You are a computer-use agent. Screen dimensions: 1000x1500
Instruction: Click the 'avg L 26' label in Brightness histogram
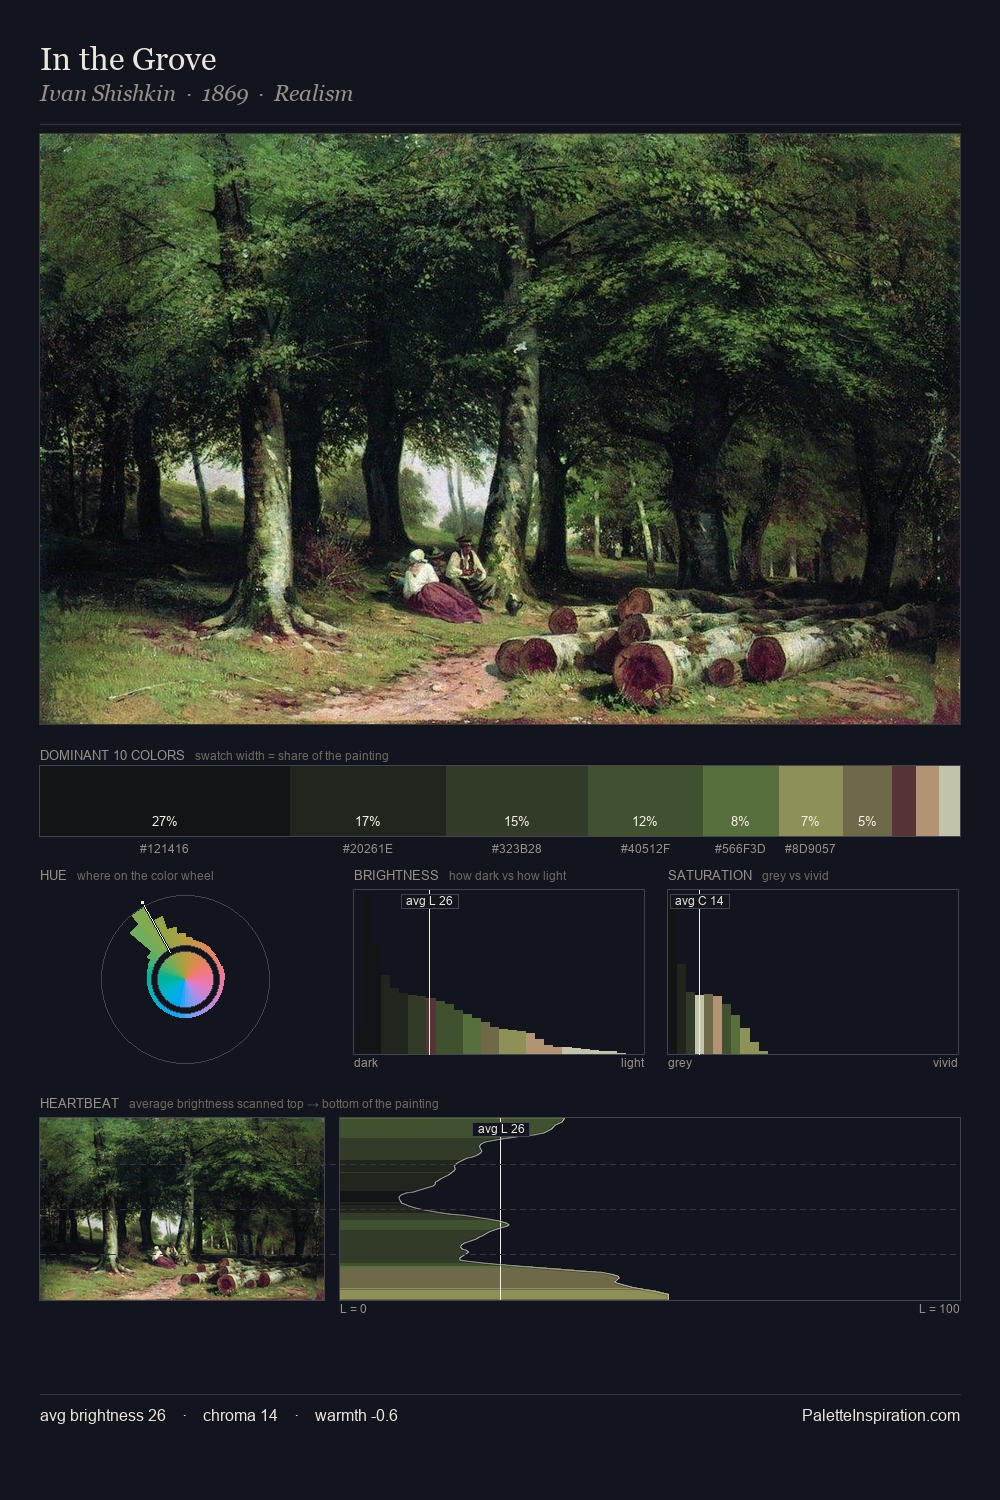click(430, 901)
